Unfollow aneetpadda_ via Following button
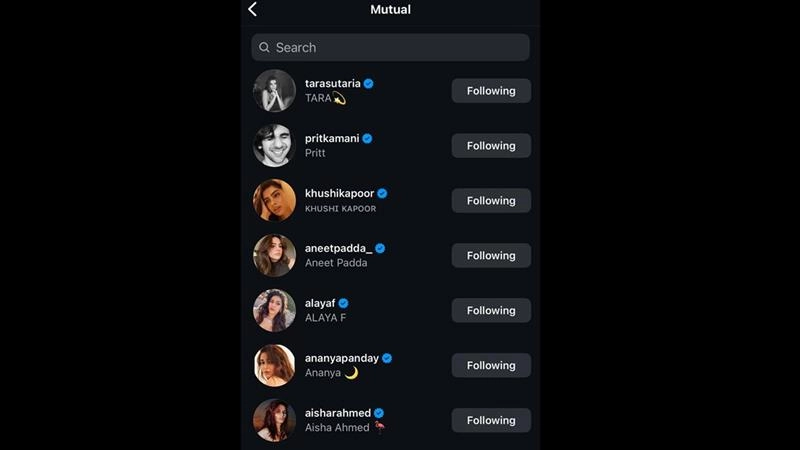Image resolution: width=800 pixels, height=450 pixels. pos(491,256)
